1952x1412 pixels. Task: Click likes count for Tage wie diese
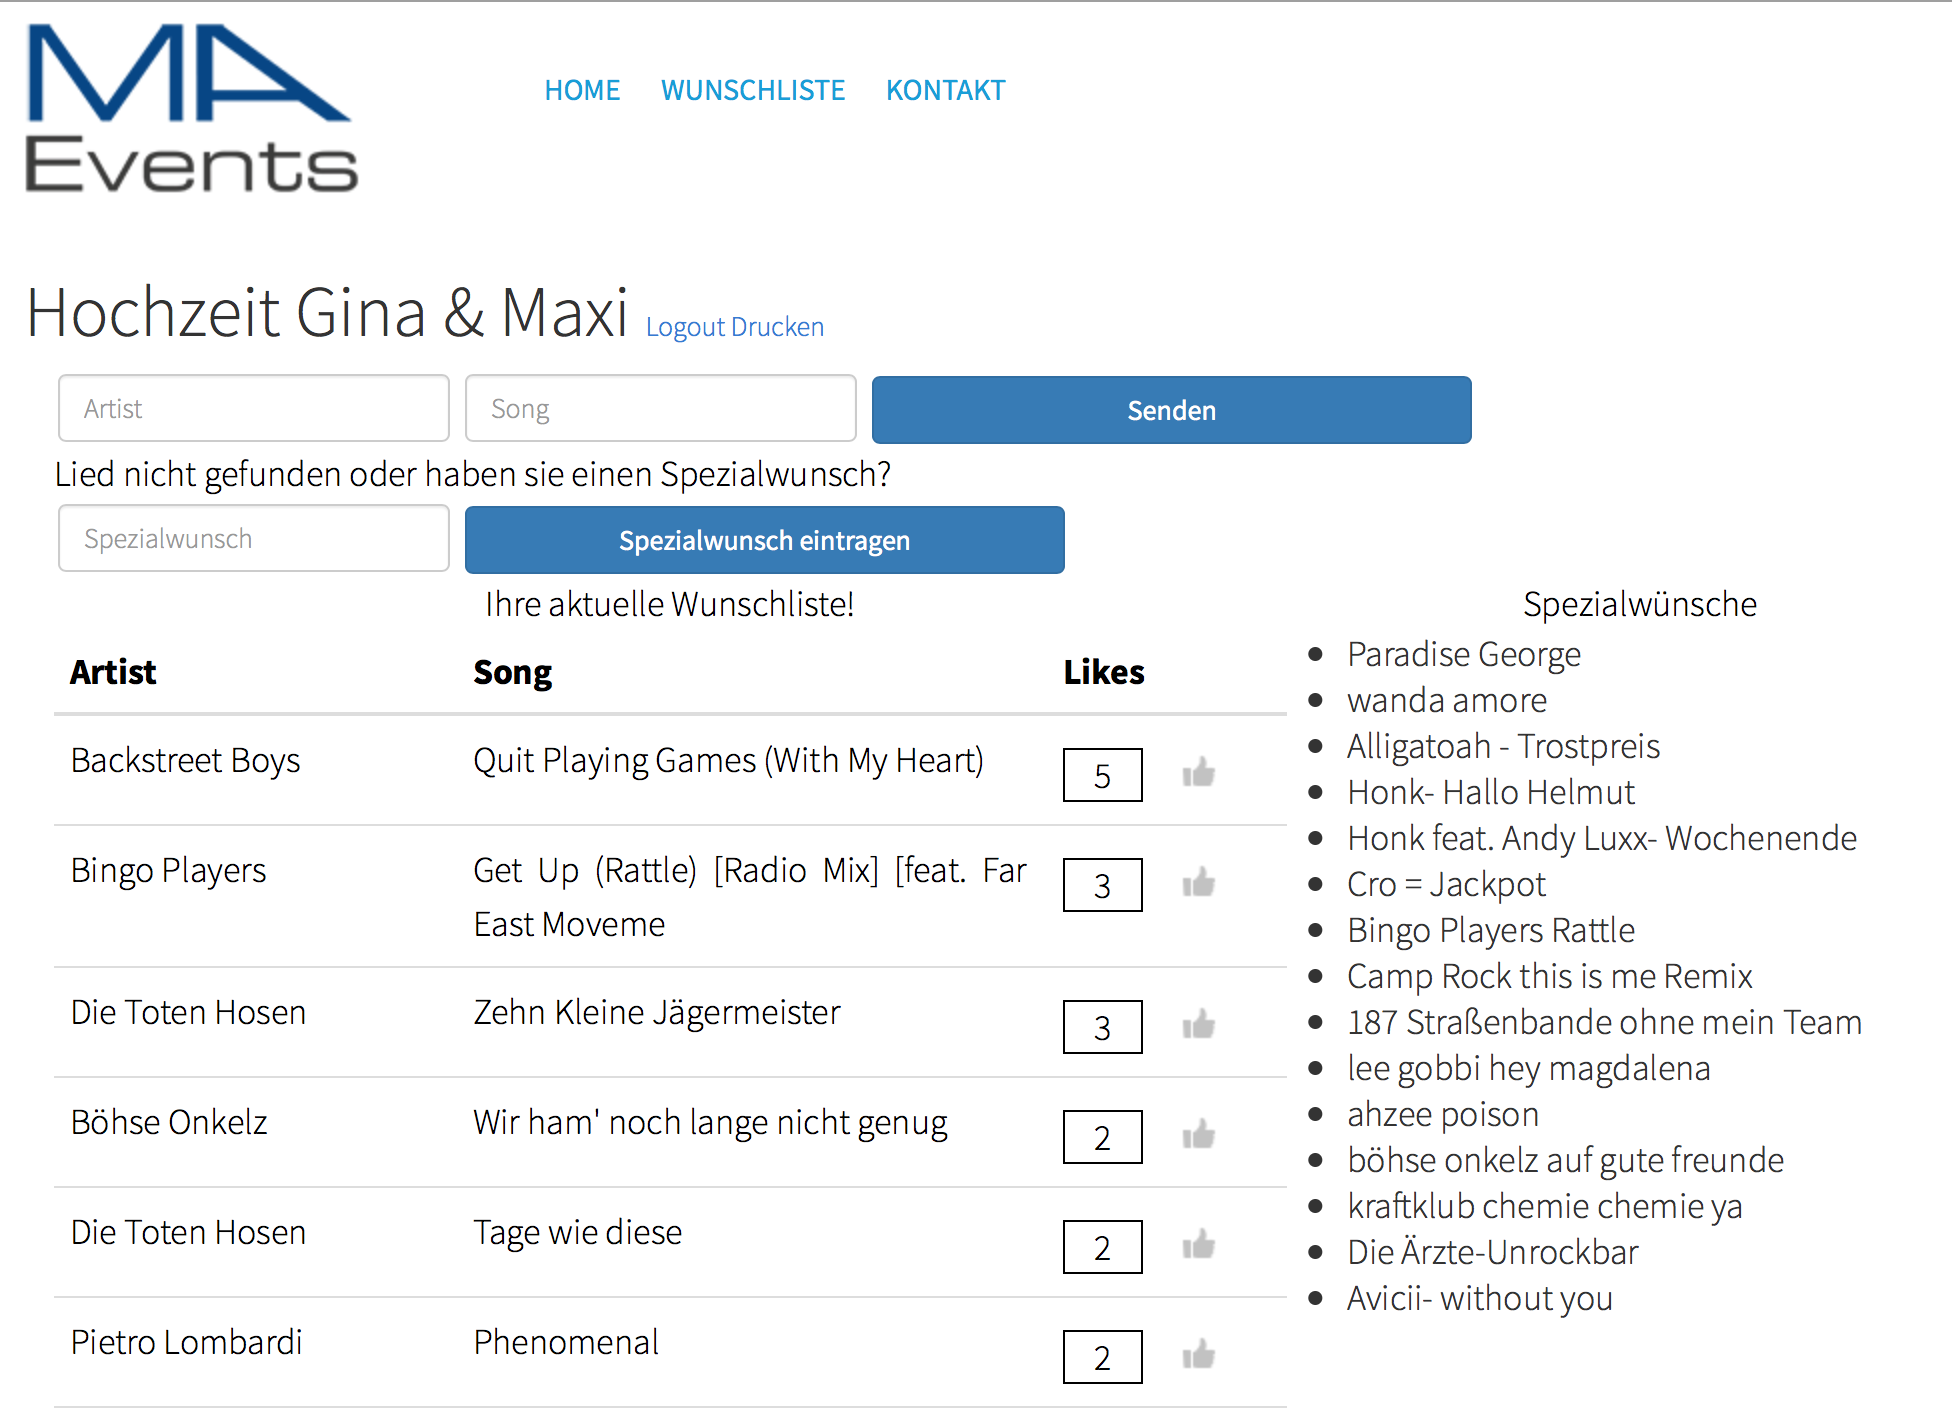(1102, 1247)
